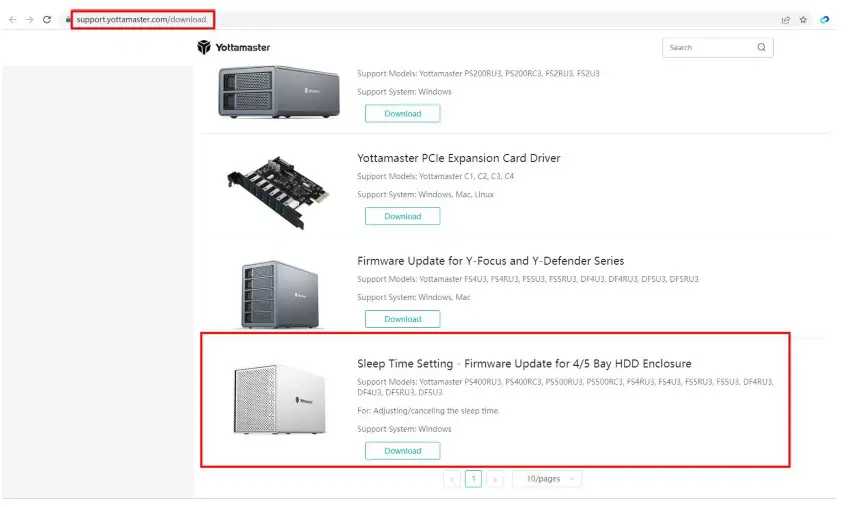Open the blue browser extension icon

824,20
